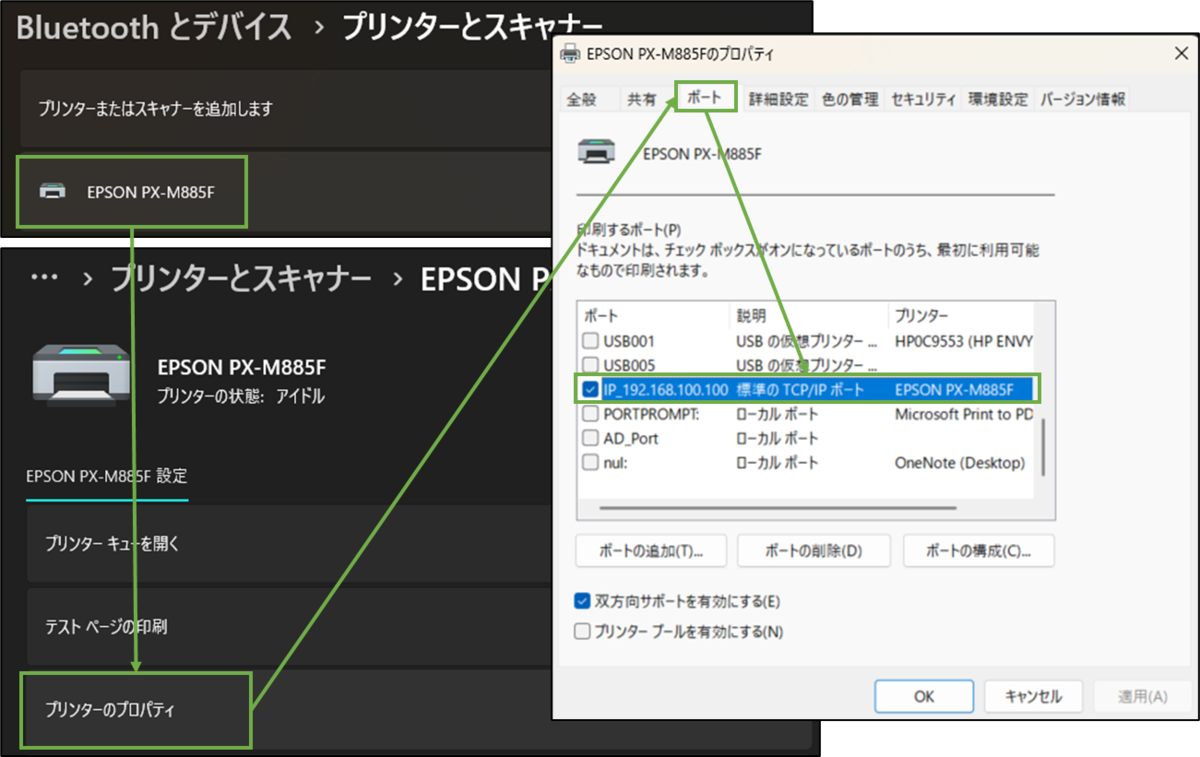
Task: Click the プリンターとスキャナー breadcrumb in the lower settings window
Action: [241, 279]
